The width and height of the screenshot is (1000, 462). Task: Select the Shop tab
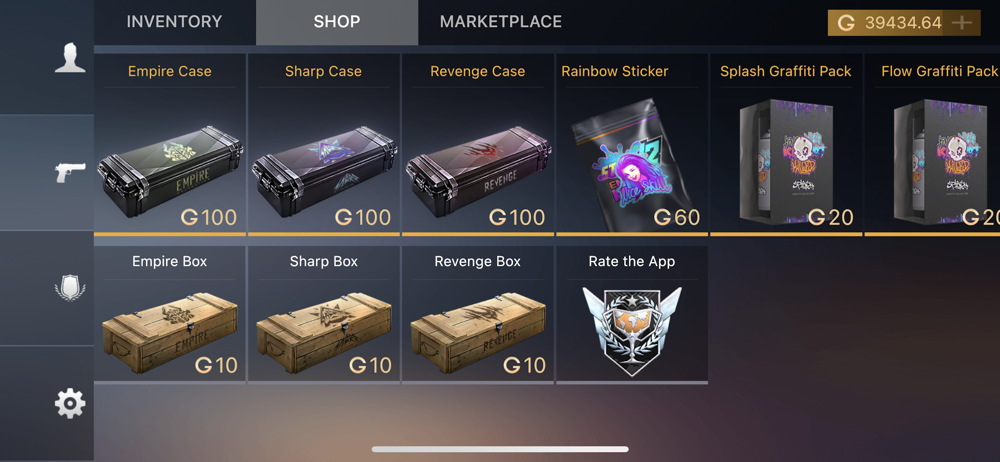(337, 22)
